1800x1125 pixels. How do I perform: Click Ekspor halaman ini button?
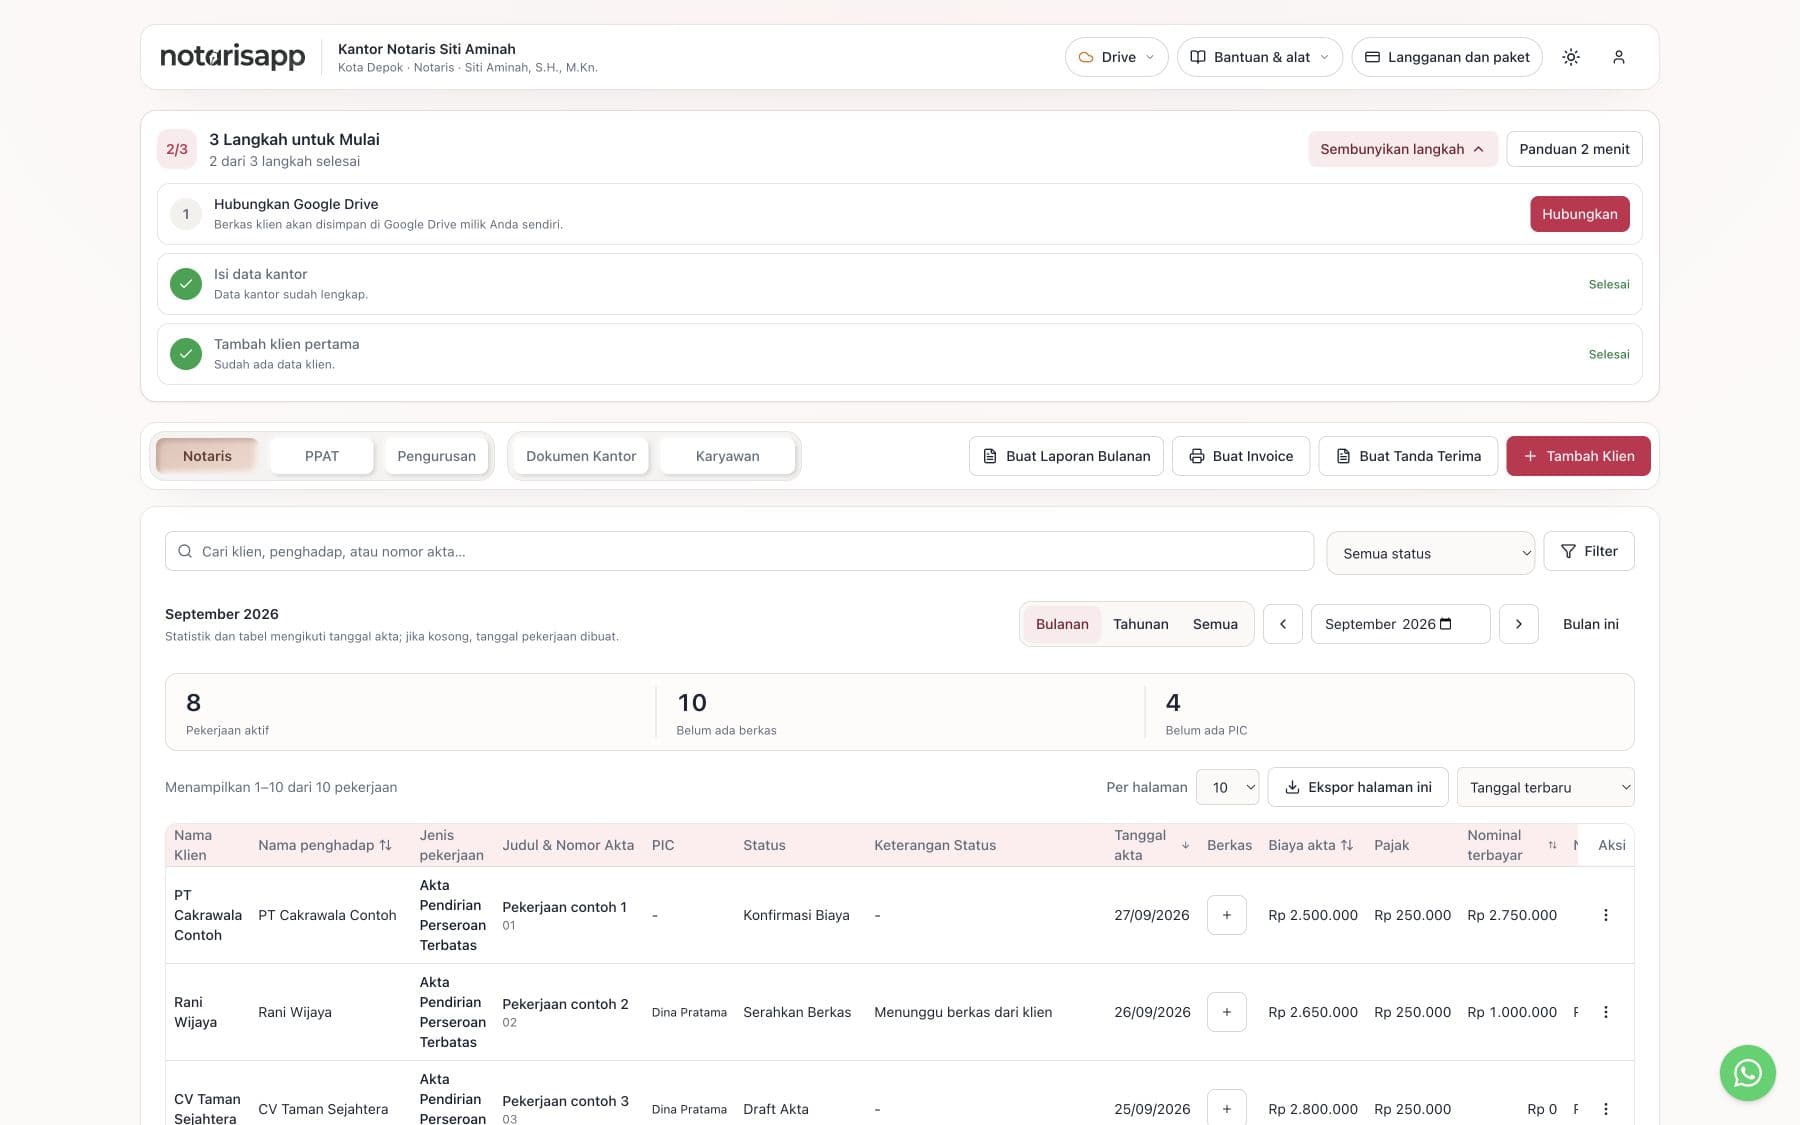pyautogui.click(x=1358, y=787)
